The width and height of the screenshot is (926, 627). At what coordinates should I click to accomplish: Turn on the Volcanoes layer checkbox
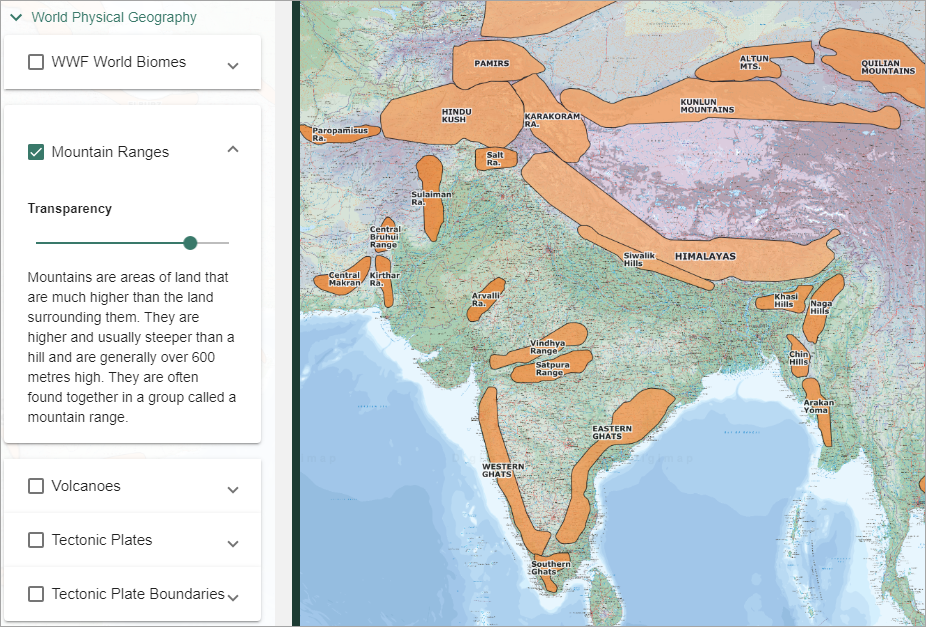[x=36, y=486]
